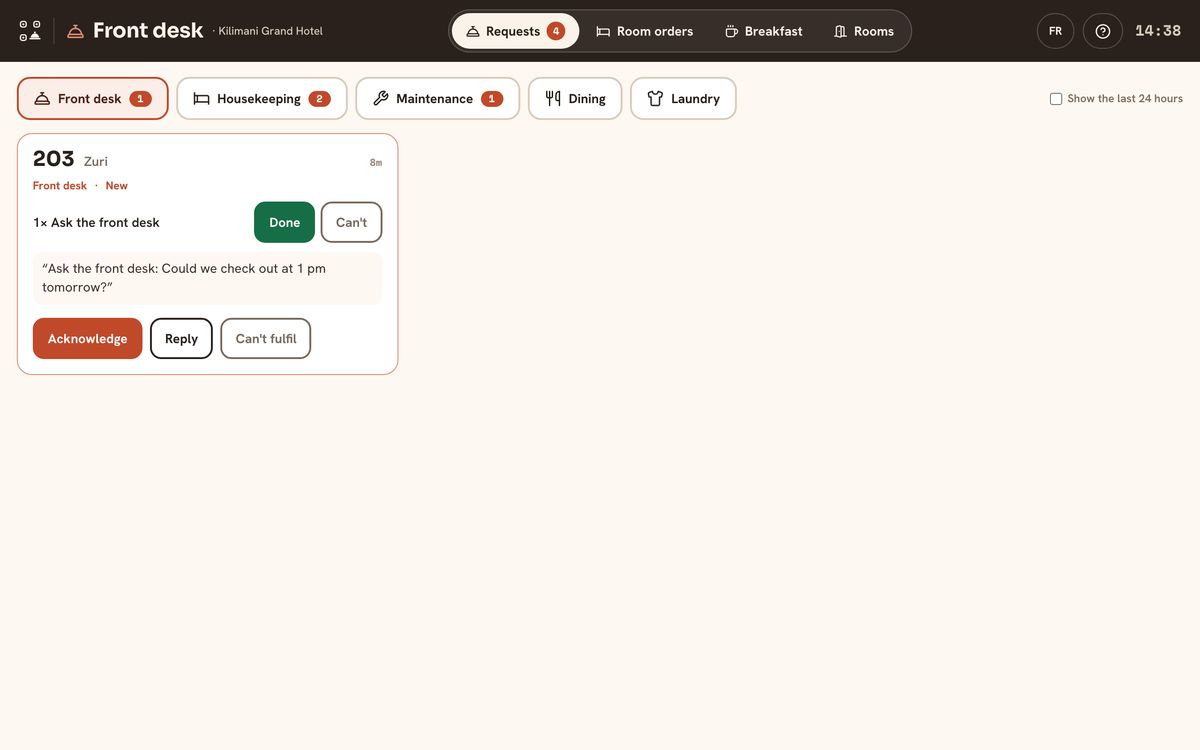Click the checkout request message quote

(207, 278)
